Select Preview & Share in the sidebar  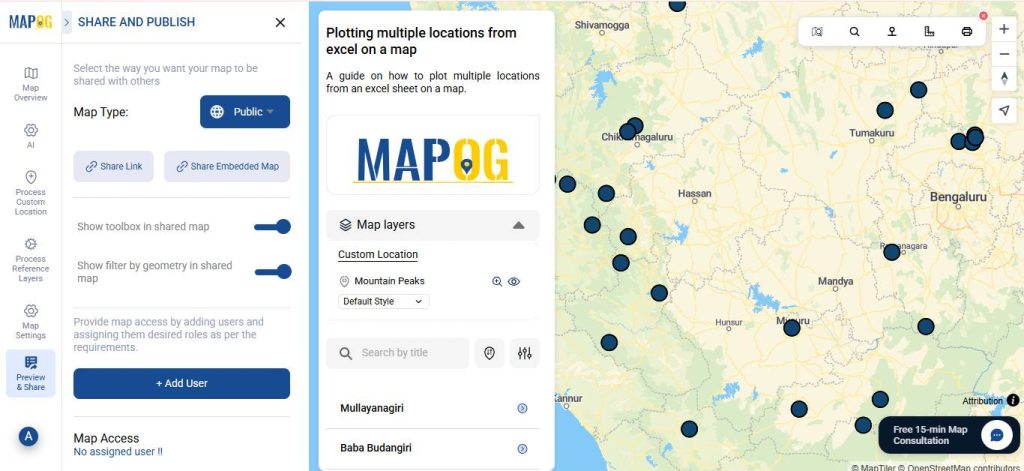[31, 374]
